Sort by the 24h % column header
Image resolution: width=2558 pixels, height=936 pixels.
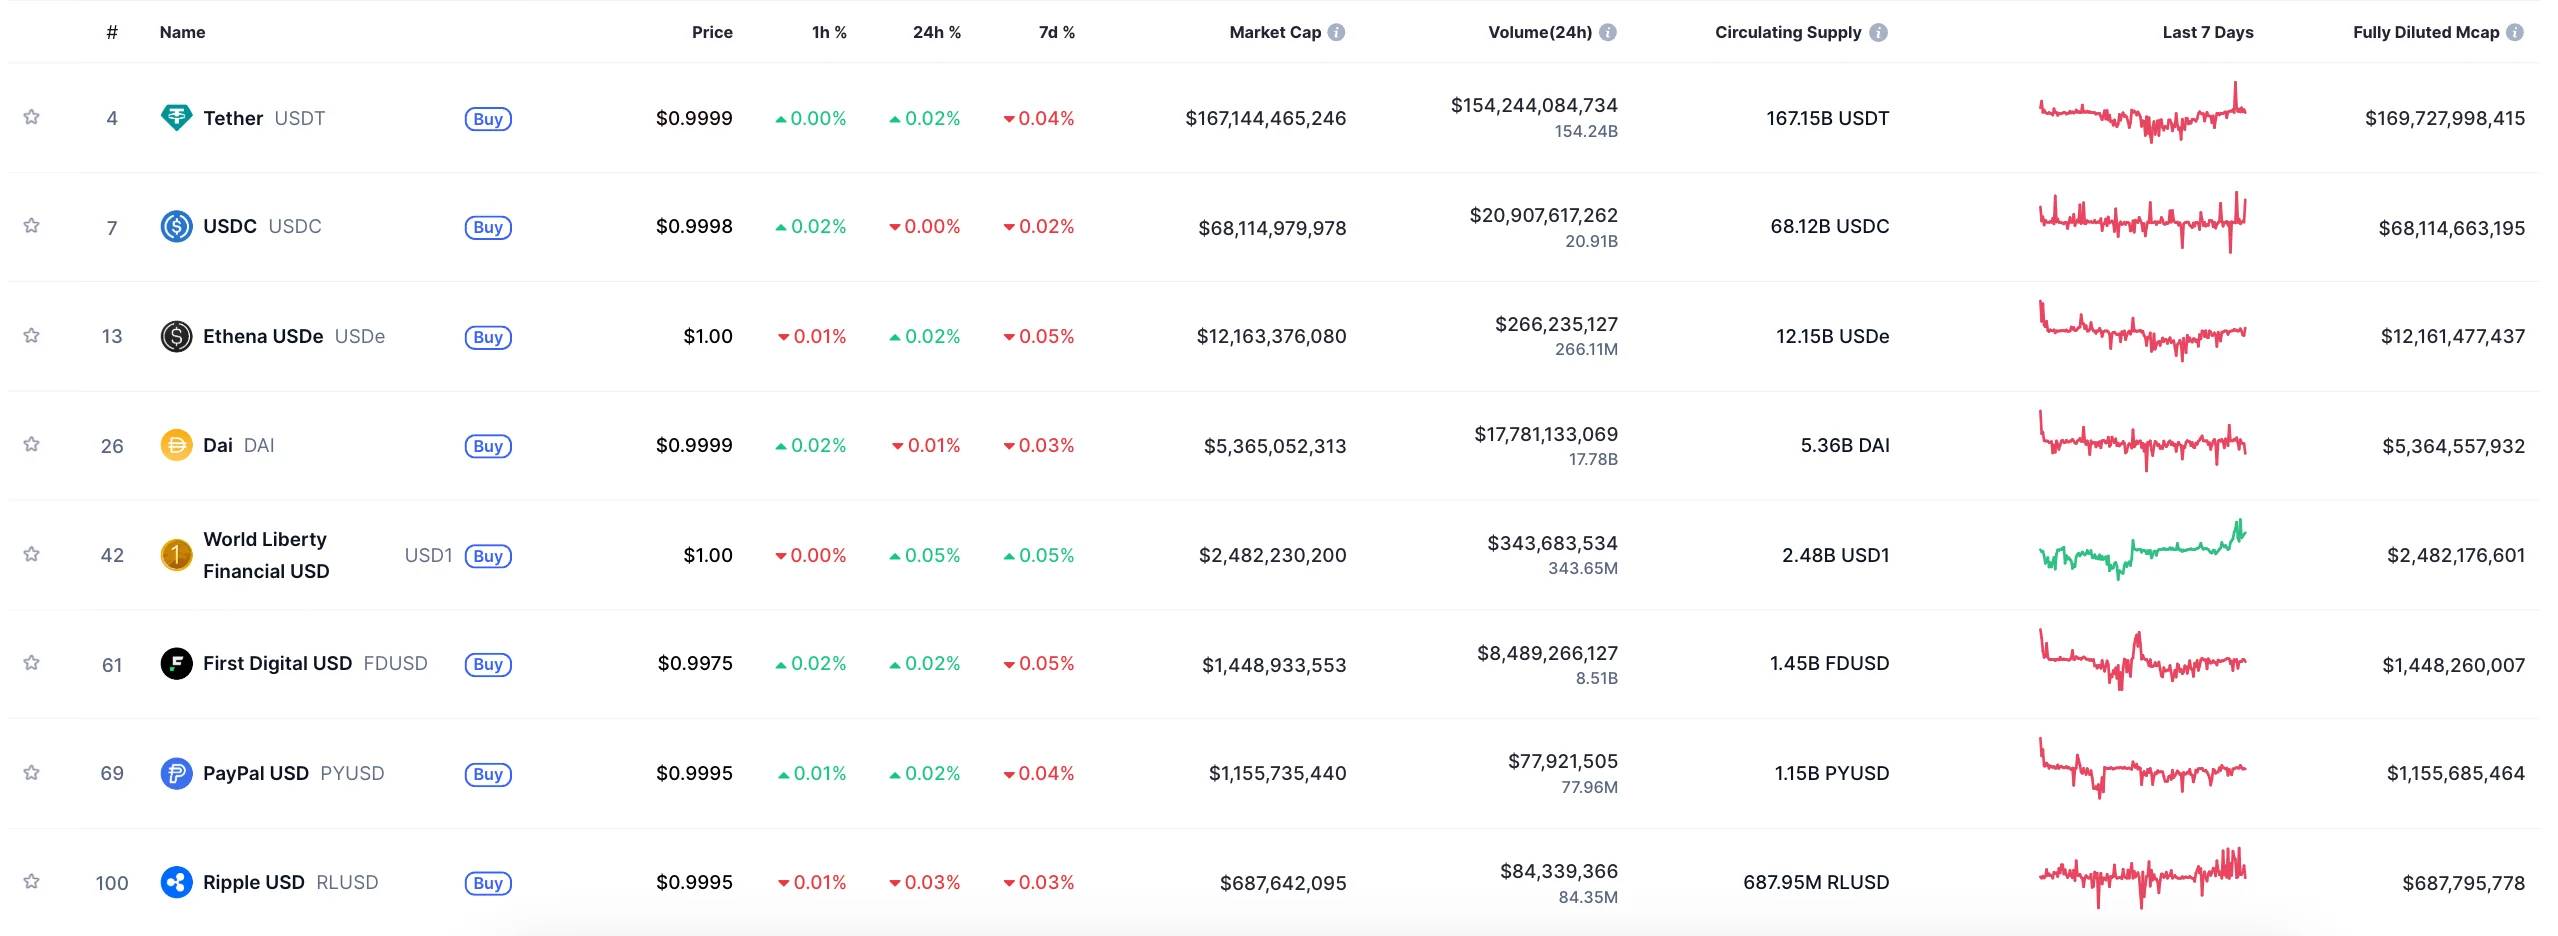tap(936, 32)
